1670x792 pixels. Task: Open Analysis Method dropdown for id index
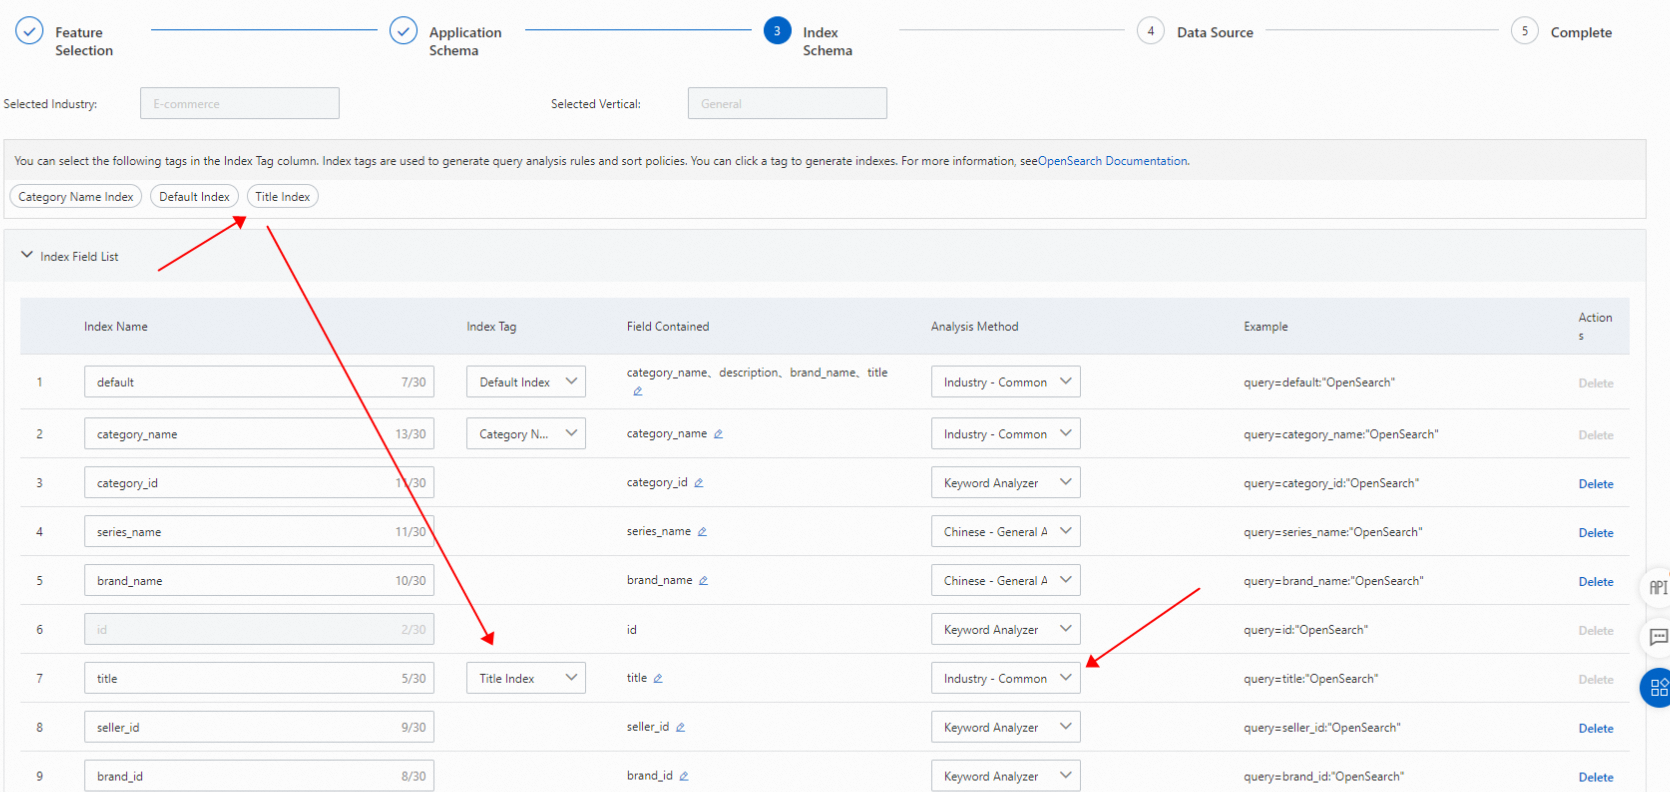click(x=1006, y=630)
